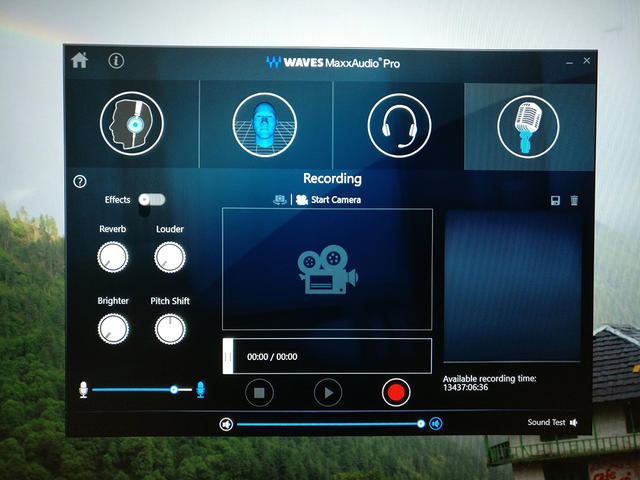Start recording with the red button
This screenshot has height=480, width=640.
(396, 392)
